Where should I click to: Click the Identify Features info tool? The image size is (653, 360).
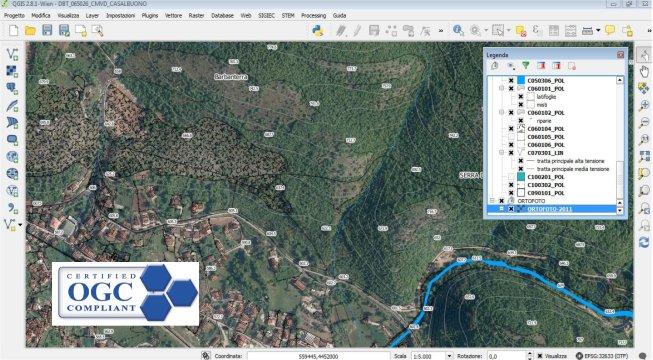tap(458, 30)
